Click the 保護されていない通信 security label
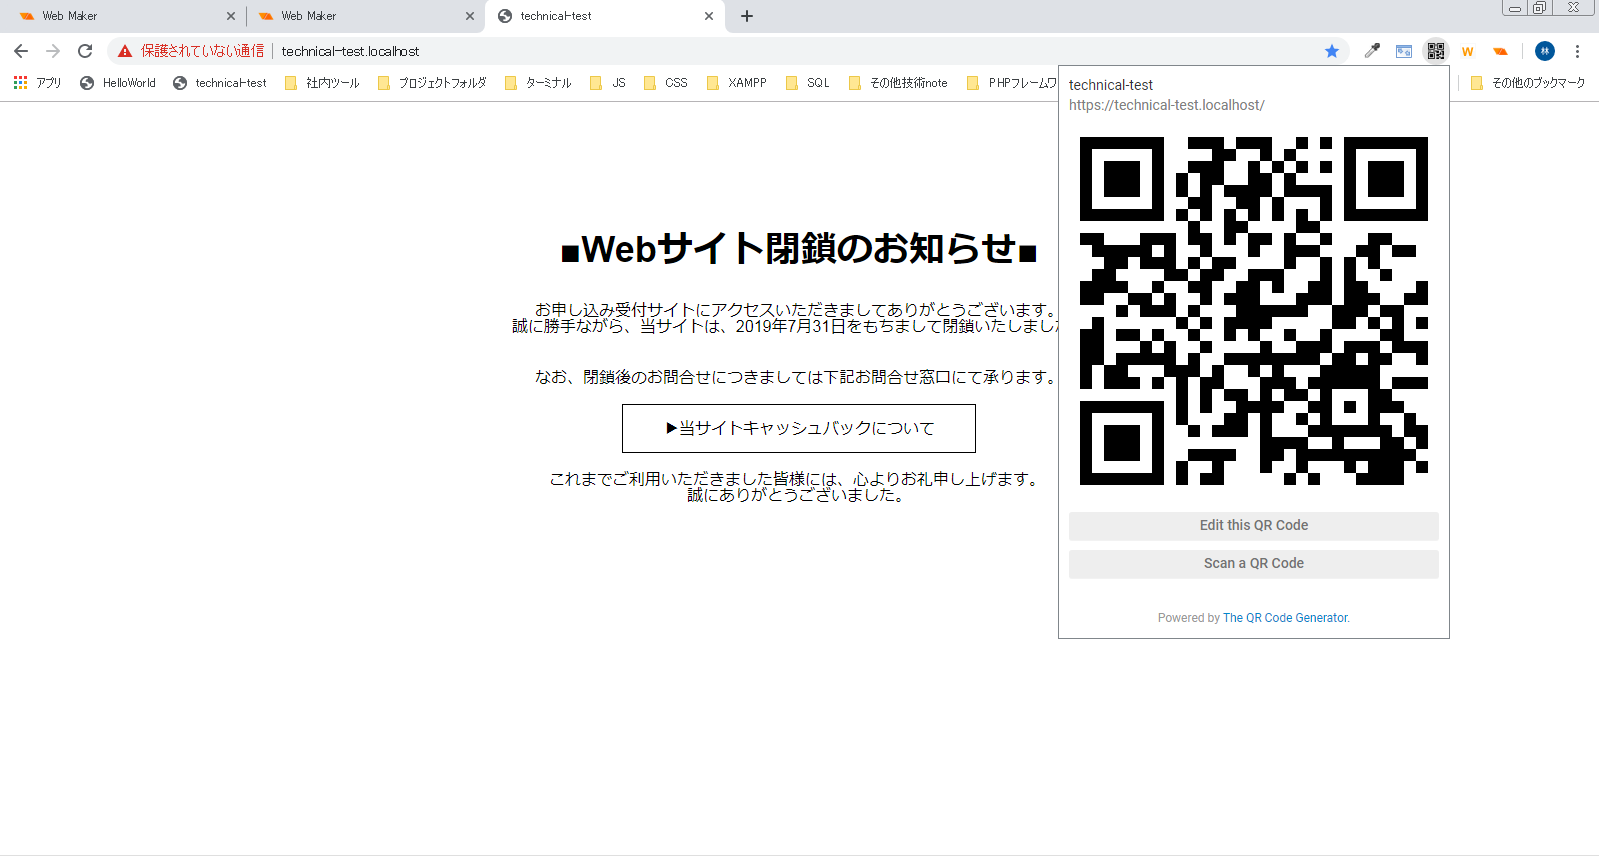 coord(203,51)
